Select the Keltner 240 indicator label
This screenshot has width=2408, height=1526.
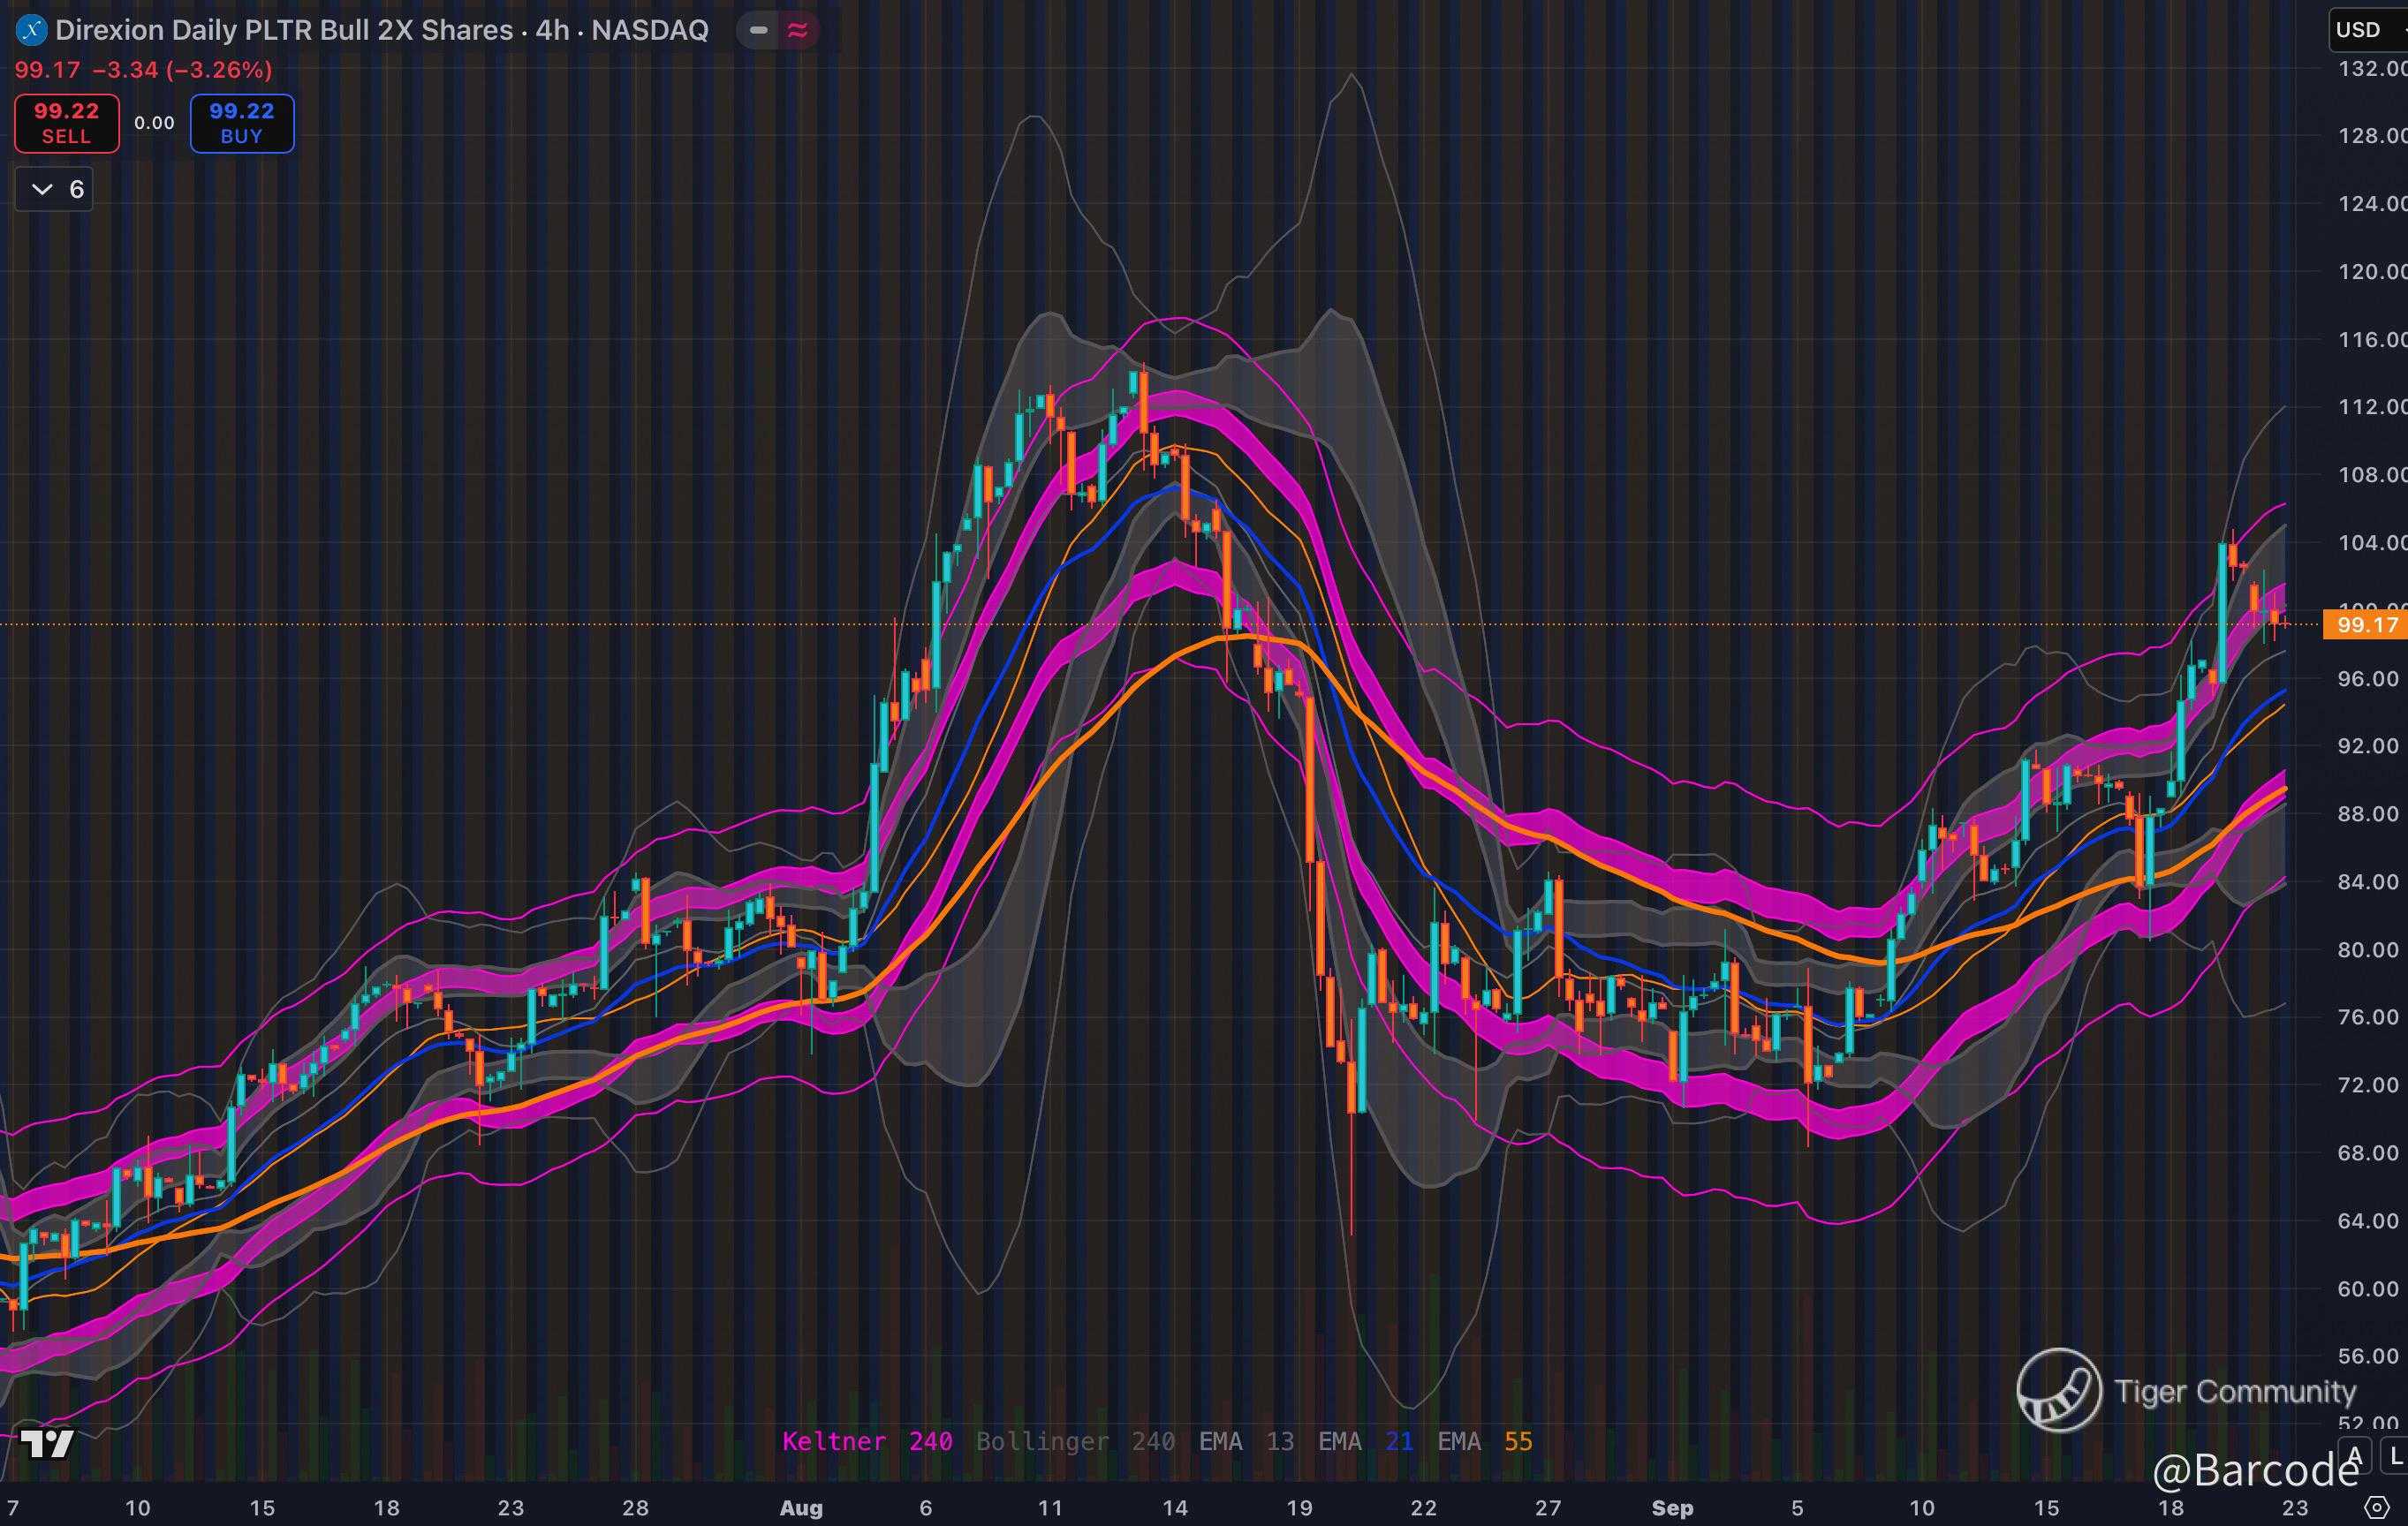(x=866, y=1441)
